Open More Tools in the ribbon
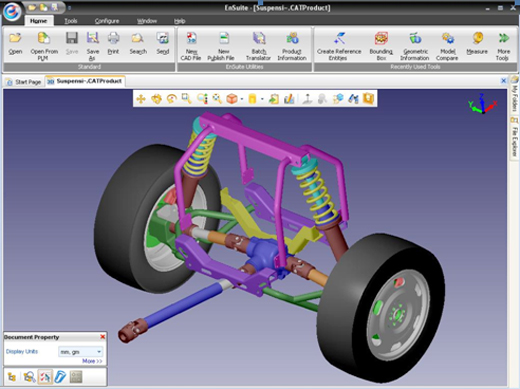Image resolution: width=520 pixels, height=389 pixels. coord(503,38)
